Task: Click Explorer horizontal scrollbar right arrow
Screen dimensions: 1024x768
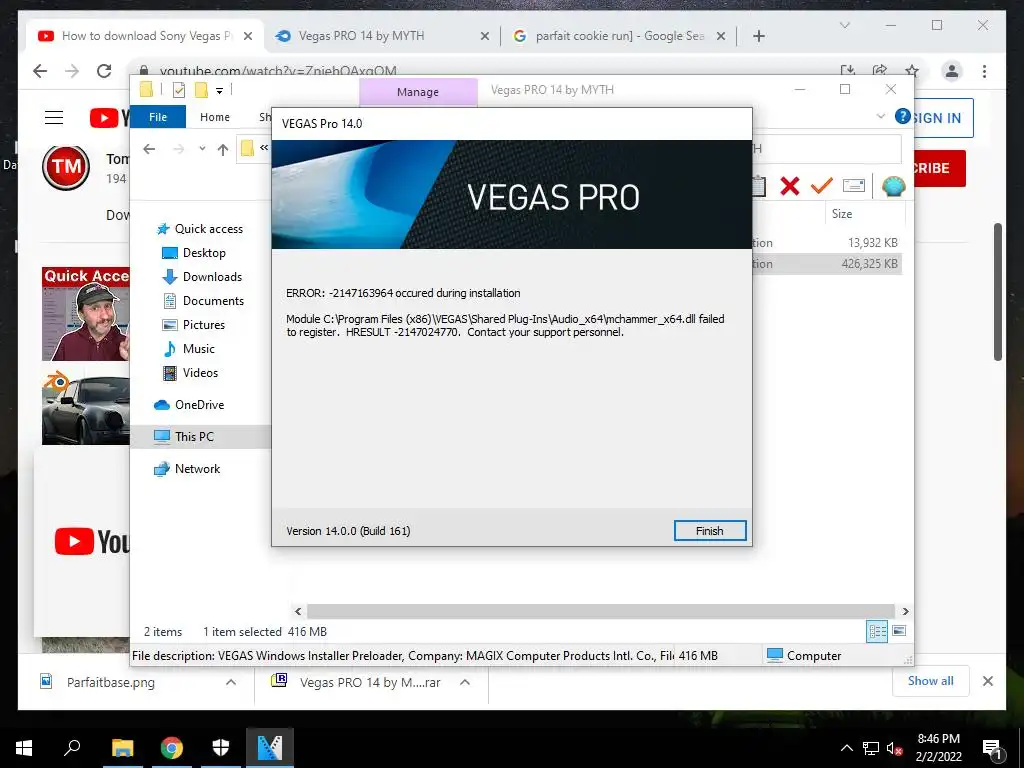Action: 905,611
